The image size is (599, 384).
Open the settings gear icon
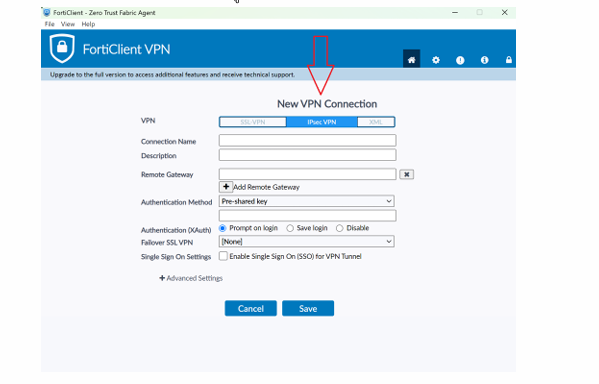pos(436,60)
